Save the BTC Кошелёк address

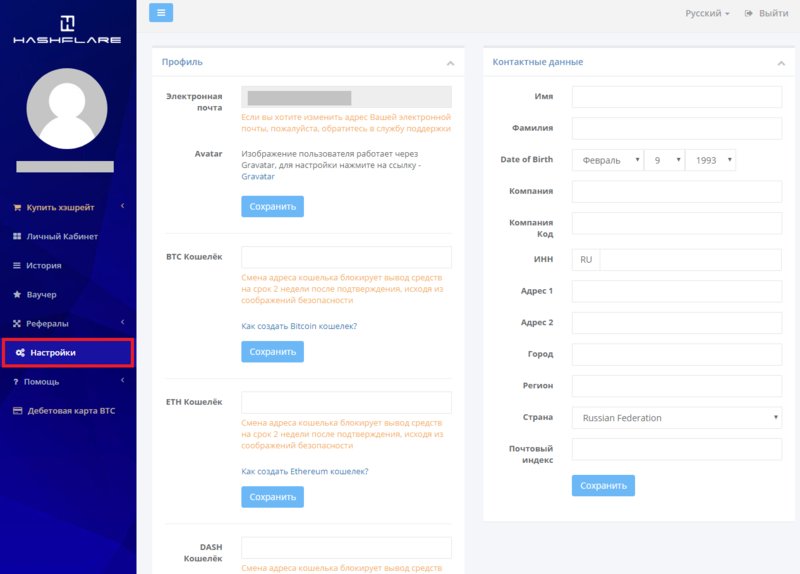pyautogui.click(x=272, y=352)
